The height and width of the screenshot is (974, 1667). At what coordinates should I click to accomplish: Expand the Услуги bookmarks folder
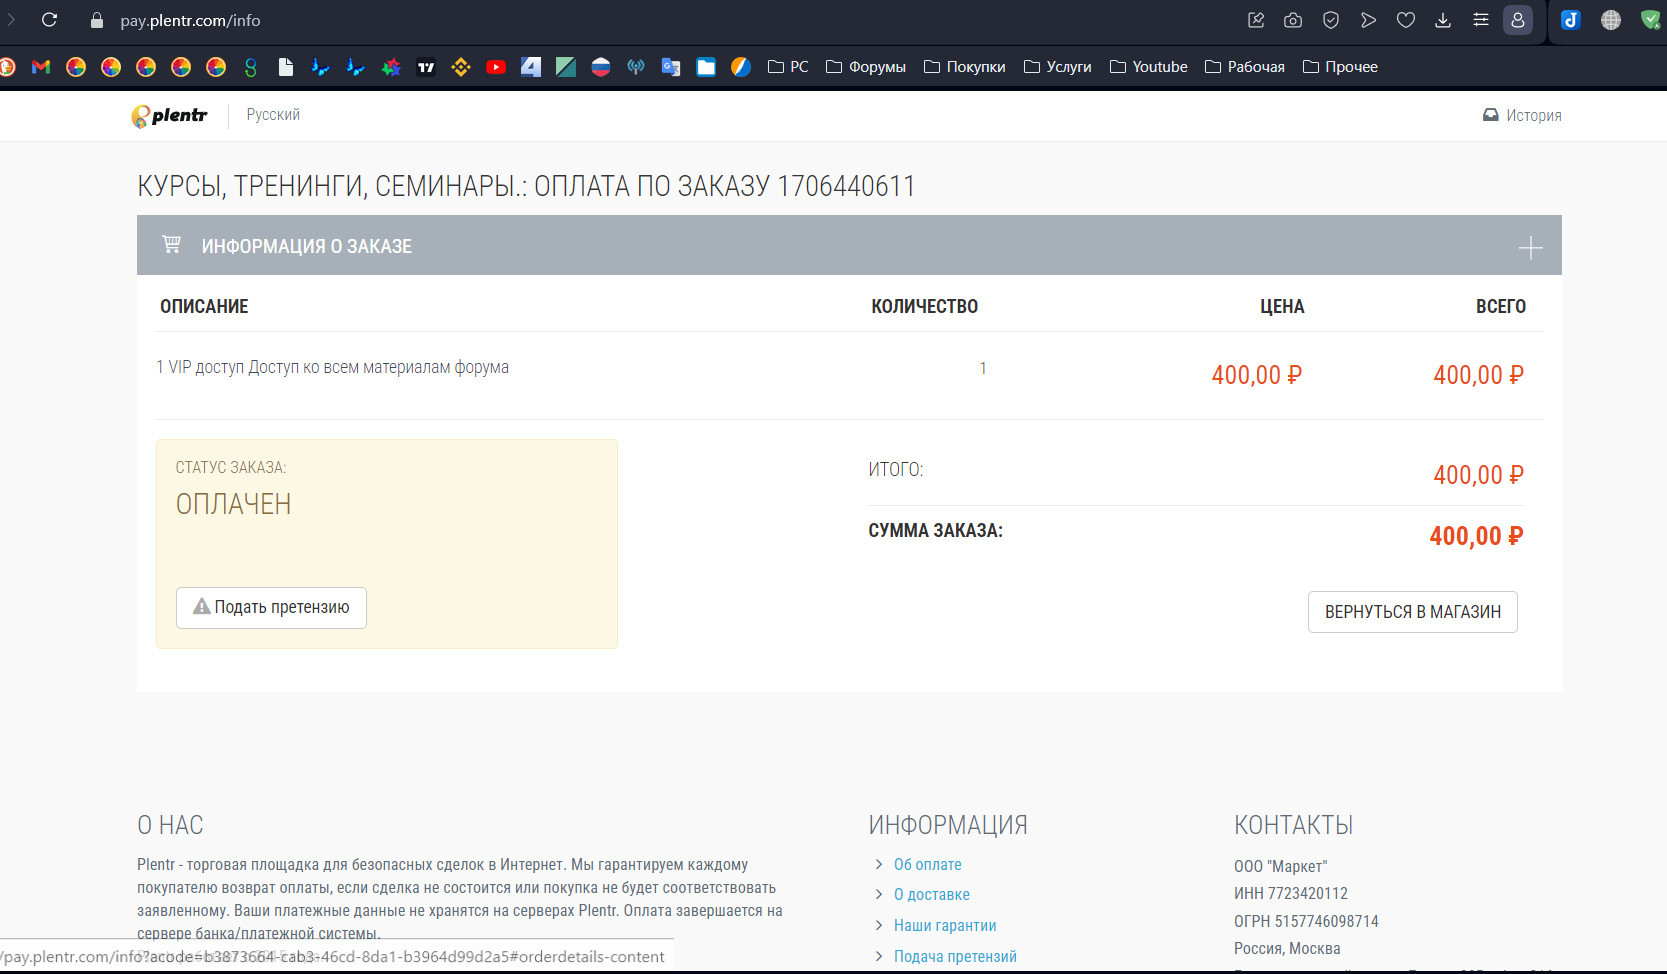coord(1058,67)
